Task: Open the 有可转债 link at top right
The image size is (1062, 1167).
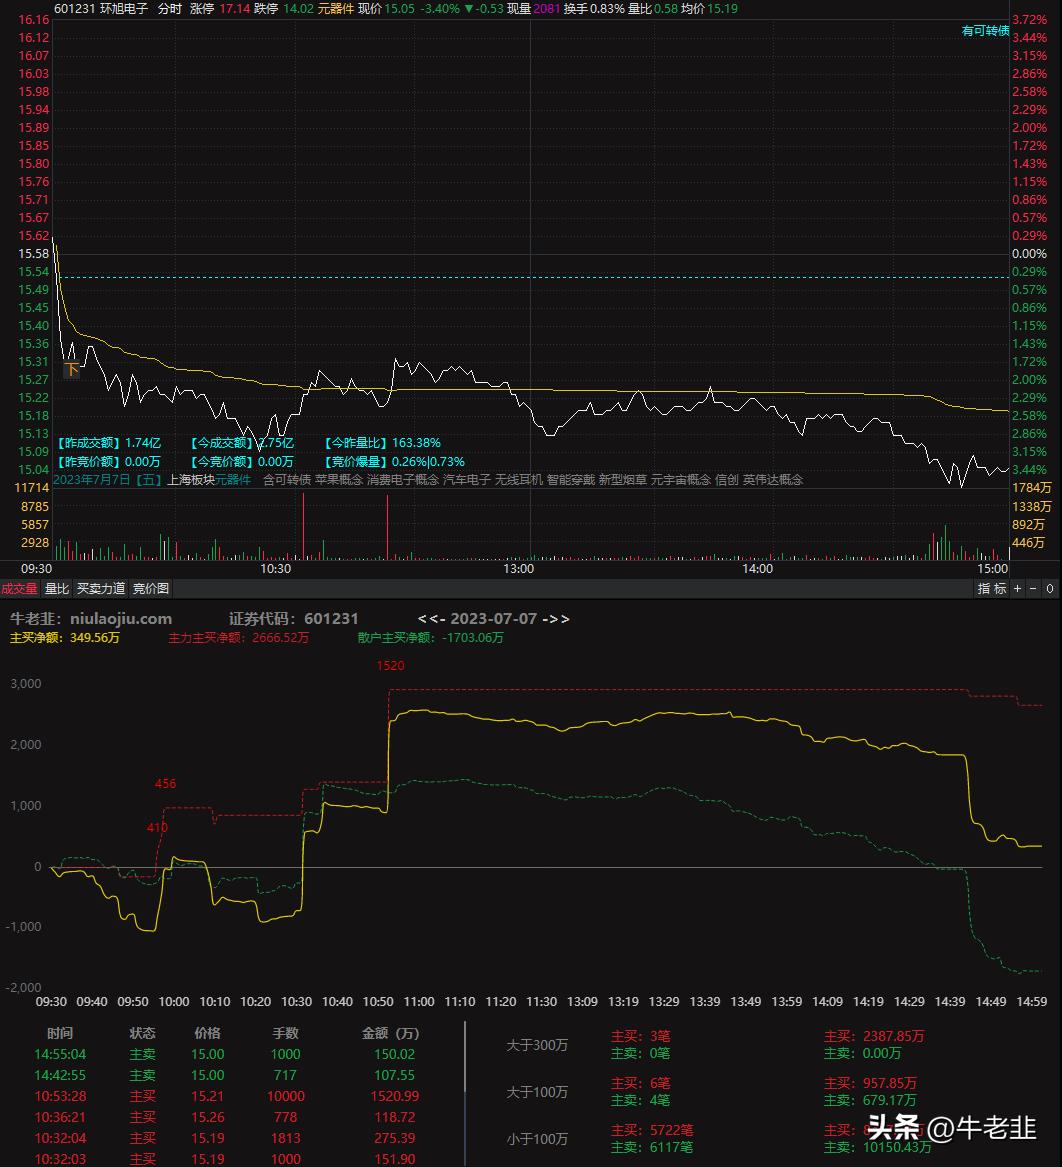Action: coord(986,31)
